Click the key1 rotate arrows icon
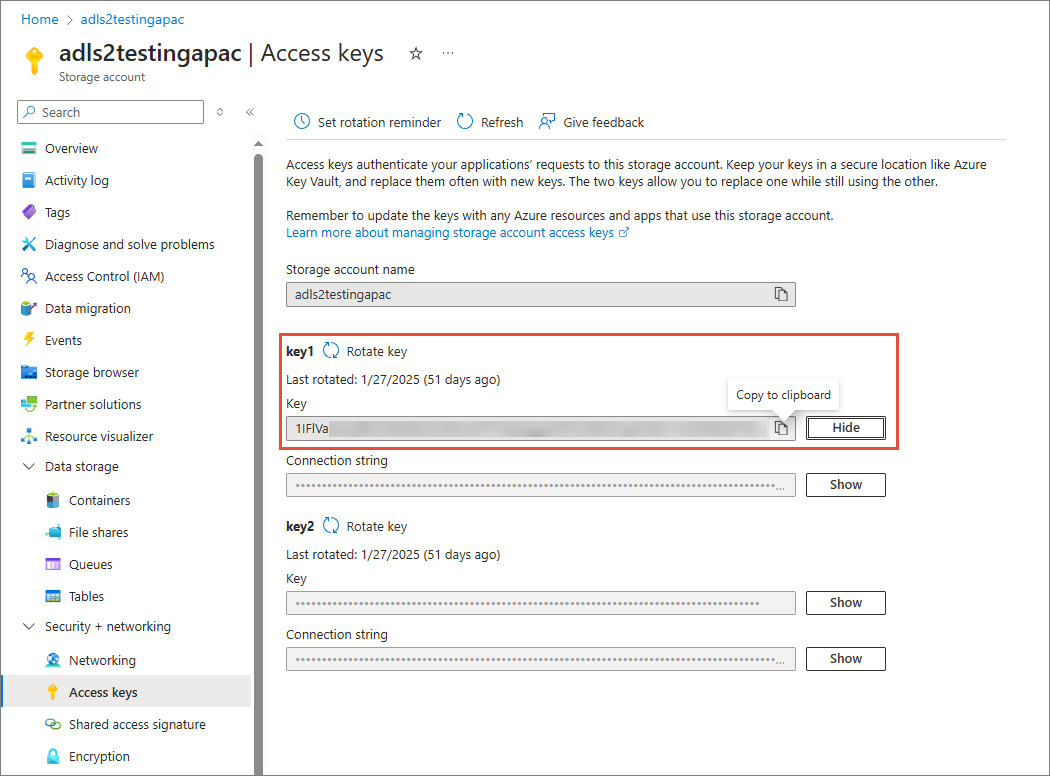 click(x=331, y=350)
